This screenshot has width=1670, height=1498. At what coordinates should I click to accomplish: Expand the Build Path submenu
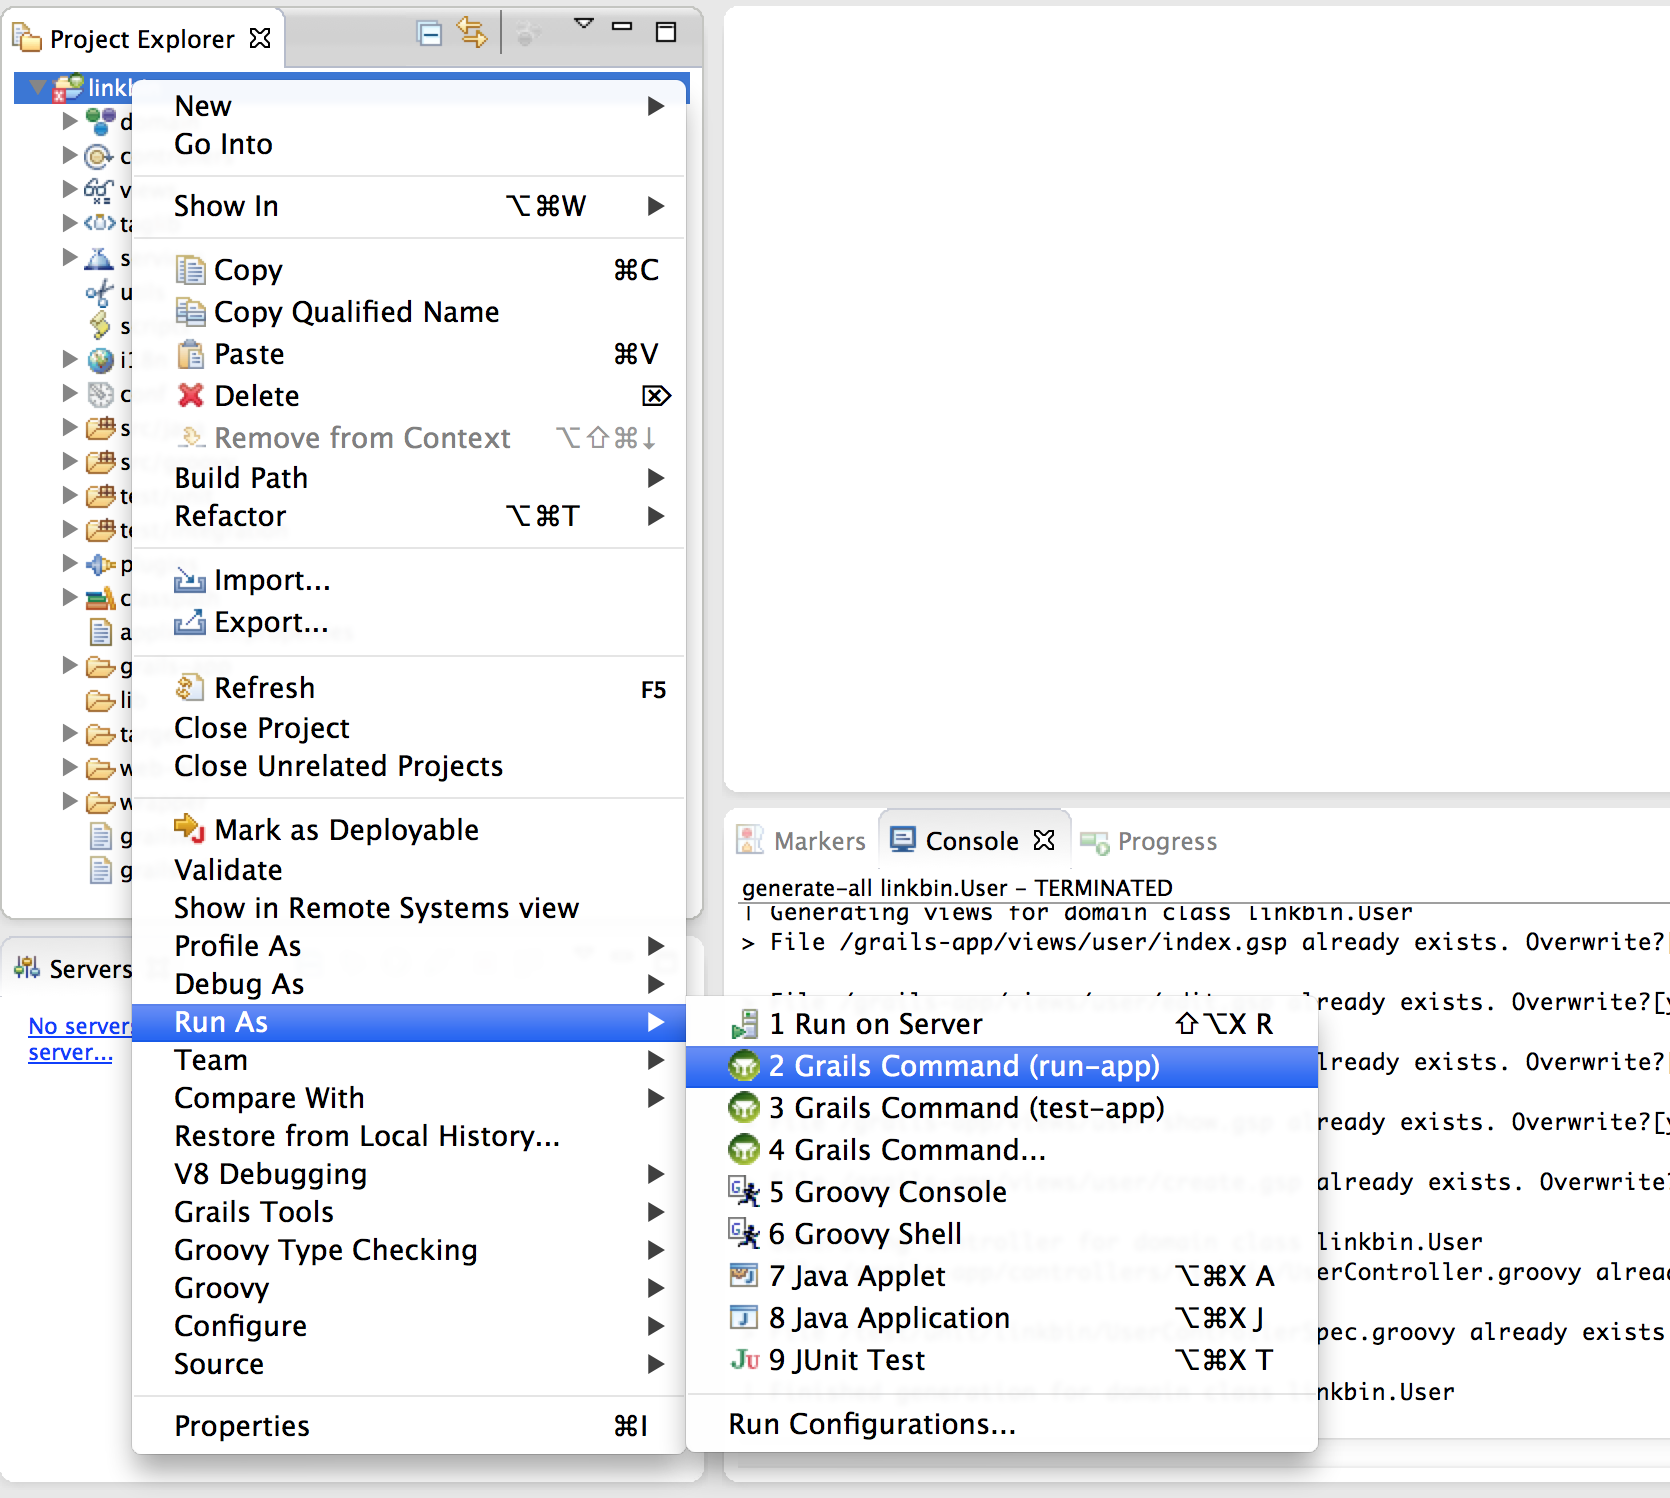tap(241, 478)
